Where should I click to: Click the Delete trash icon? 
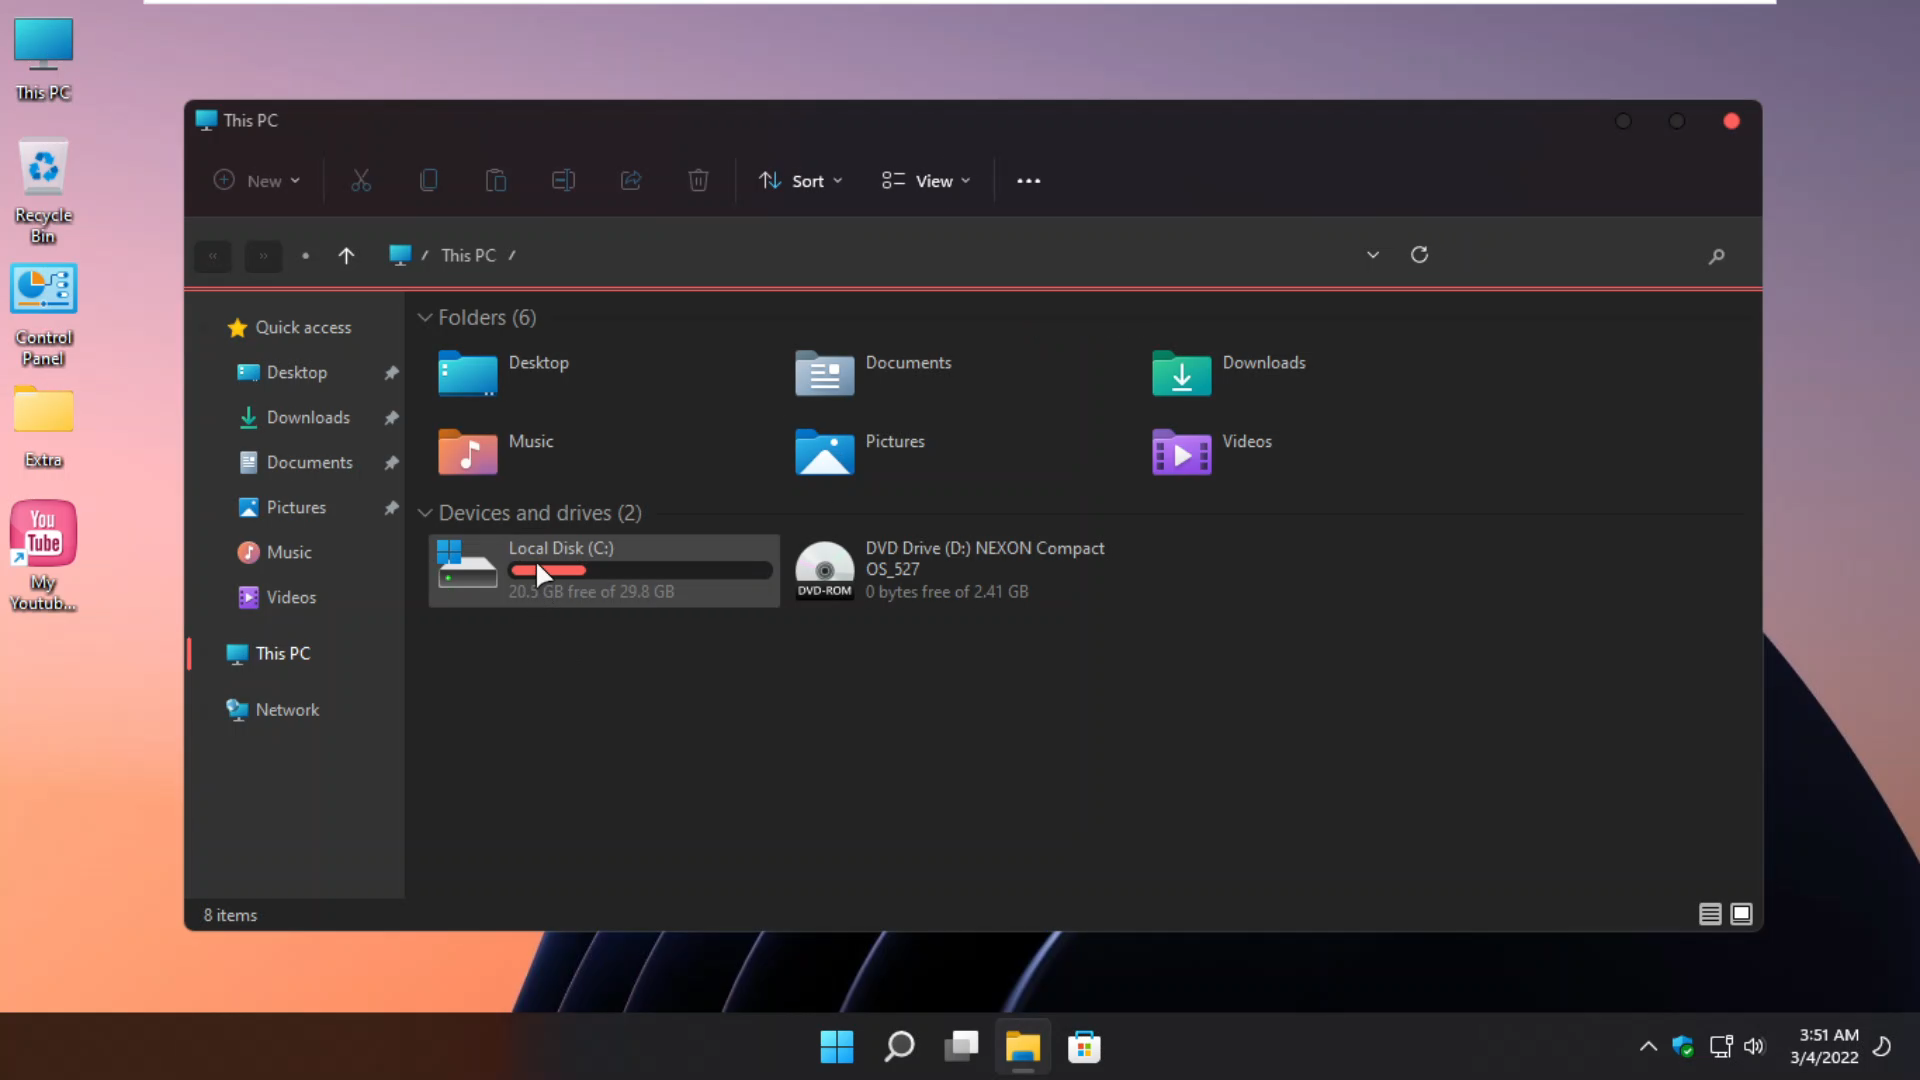[x=698, y=181]
